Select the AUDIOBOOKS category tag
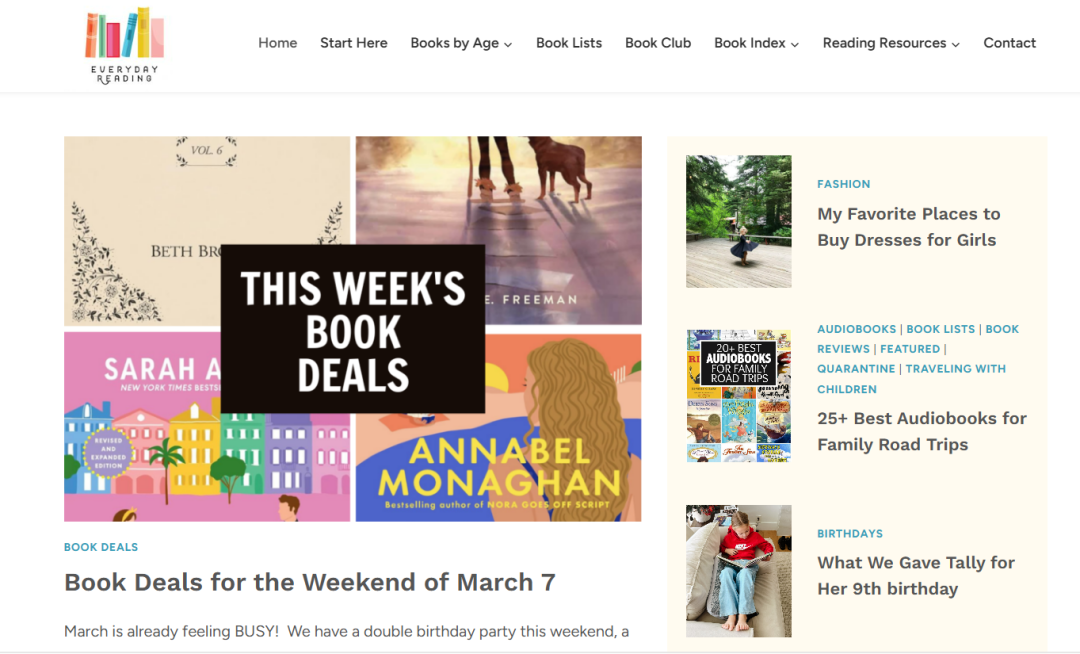 [x=857, y=329]
